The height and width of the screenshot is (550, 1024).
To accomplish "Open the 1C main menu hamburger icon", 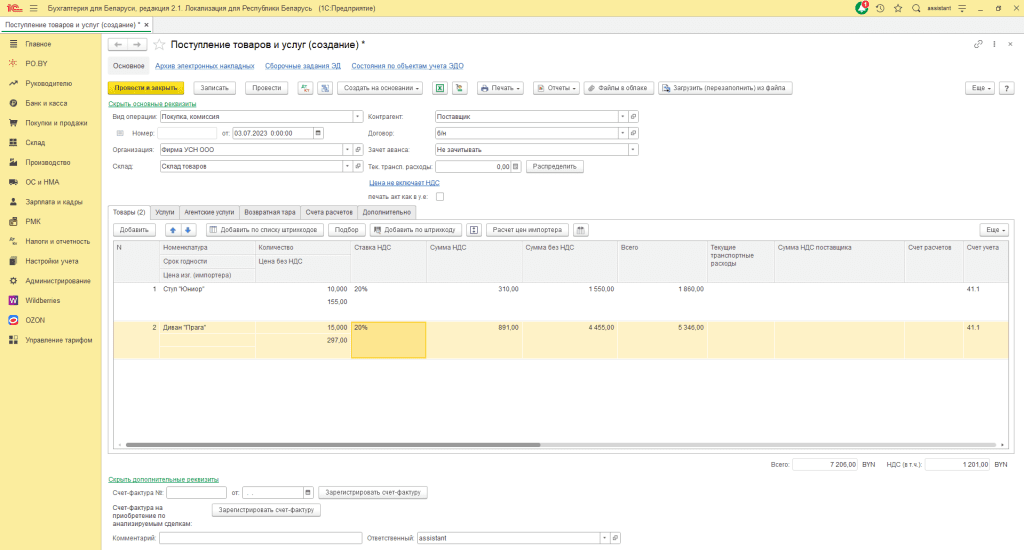I will coord(33,8).
